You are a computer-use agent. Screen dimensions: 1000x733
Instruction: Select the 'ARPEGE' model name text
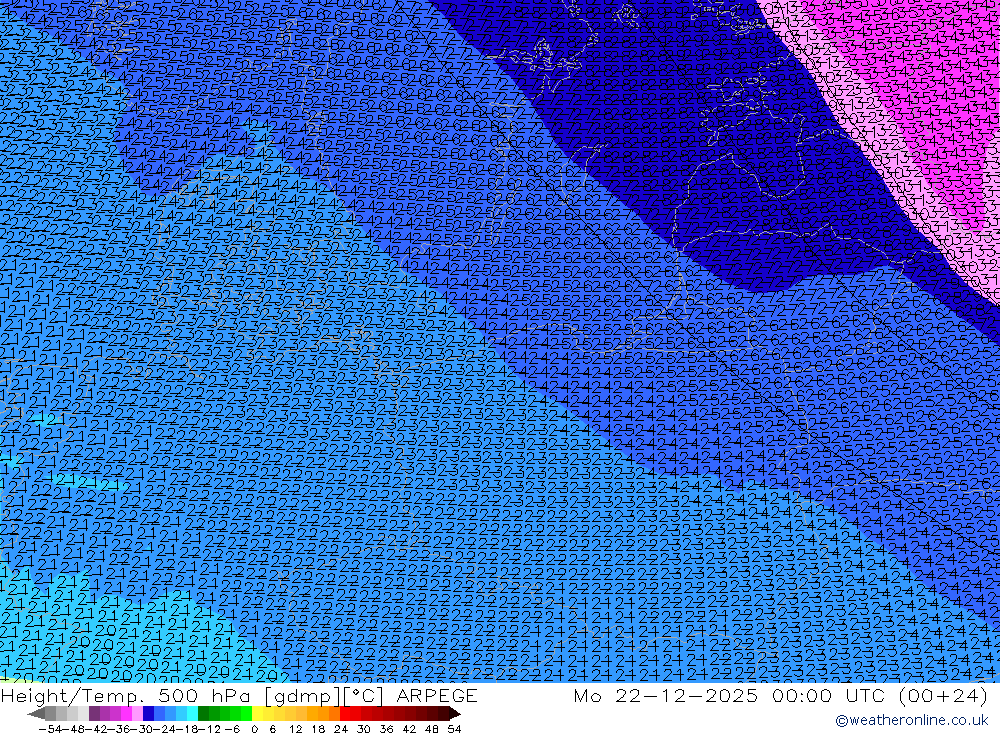click(437, 695)
